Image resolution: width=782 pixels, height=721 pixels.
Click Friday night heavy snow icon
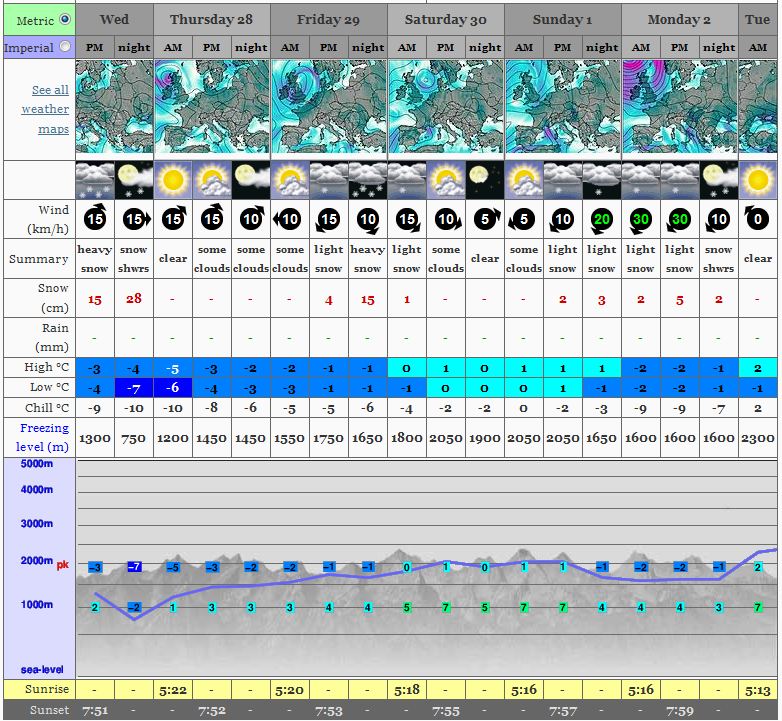click(368, 180)
